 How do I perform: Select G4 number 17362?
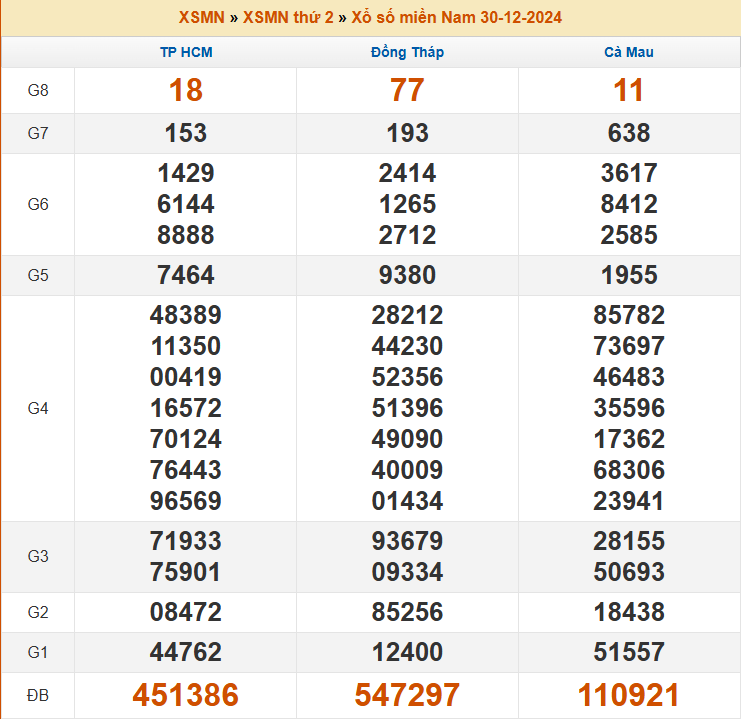(x=629, y=439)
